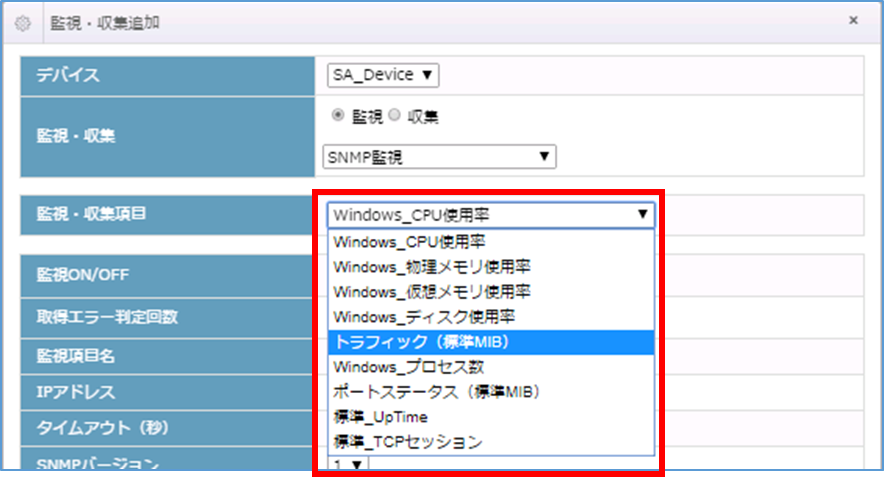The width and height of the screenshot is (884, 477).
Task: Select ポートステータス（標準MIB） option
Action: coord(491,392)
